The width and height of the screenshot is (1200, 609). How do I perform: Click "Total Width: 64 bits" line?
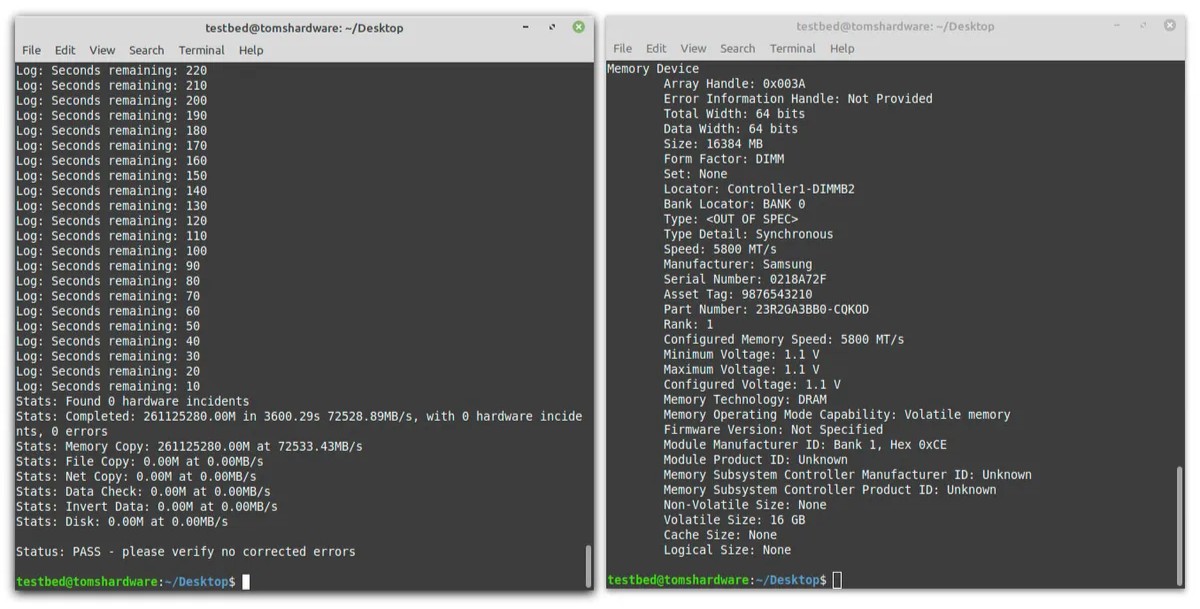pyautogui.click(x=734, y=113)
